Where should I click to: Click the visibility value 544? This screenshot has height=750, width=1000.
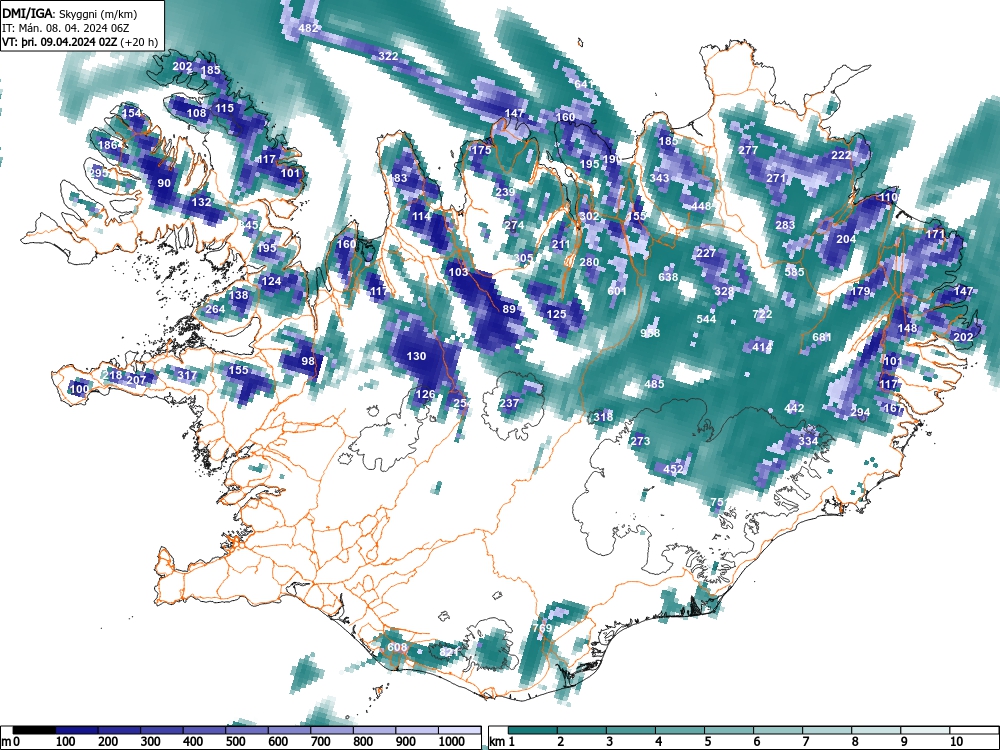click(706, 319)
